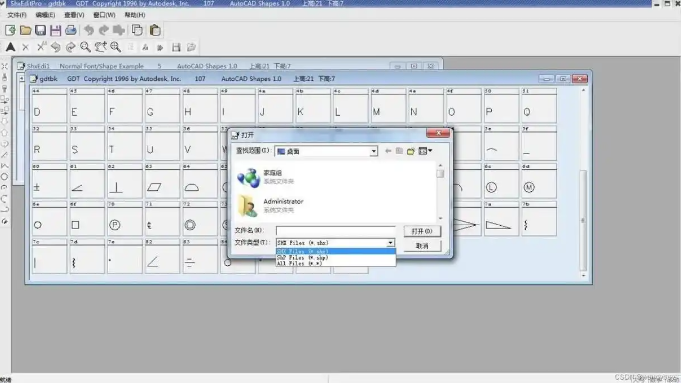The height and width of the screenshot is (383, 681).
Task: Expand the look-in location dropdown showing 桌面
Action: 373,152
